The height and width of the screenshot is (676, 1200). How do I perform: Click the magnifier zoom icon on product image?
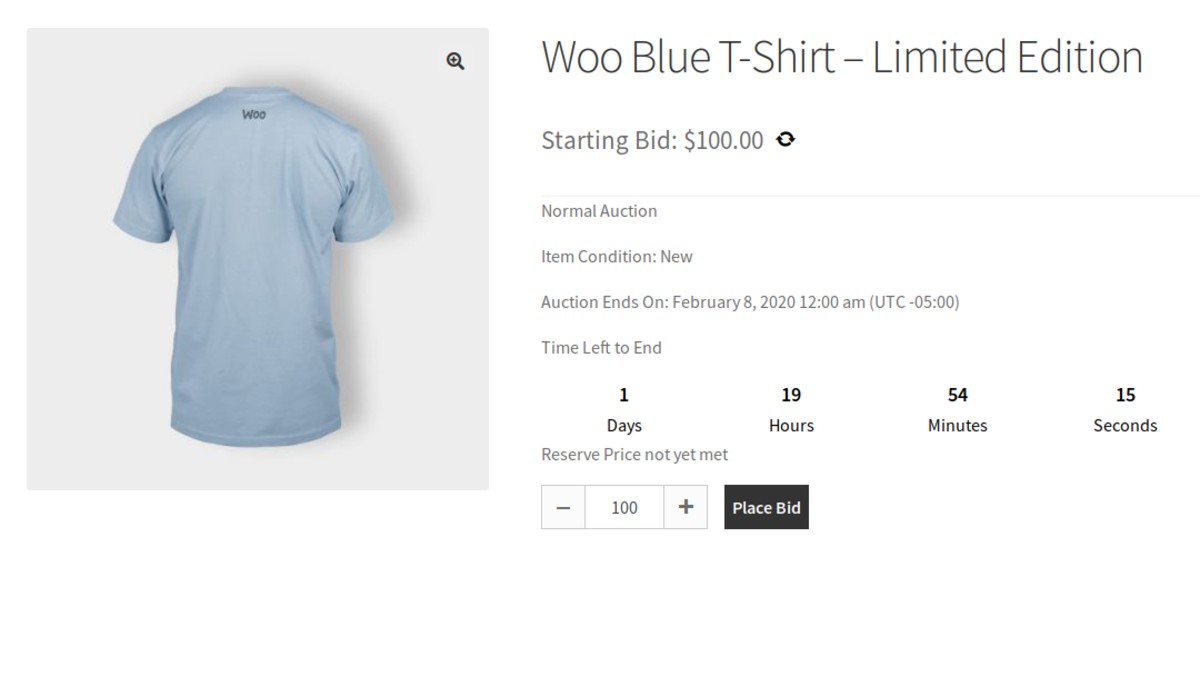(455, 62)
